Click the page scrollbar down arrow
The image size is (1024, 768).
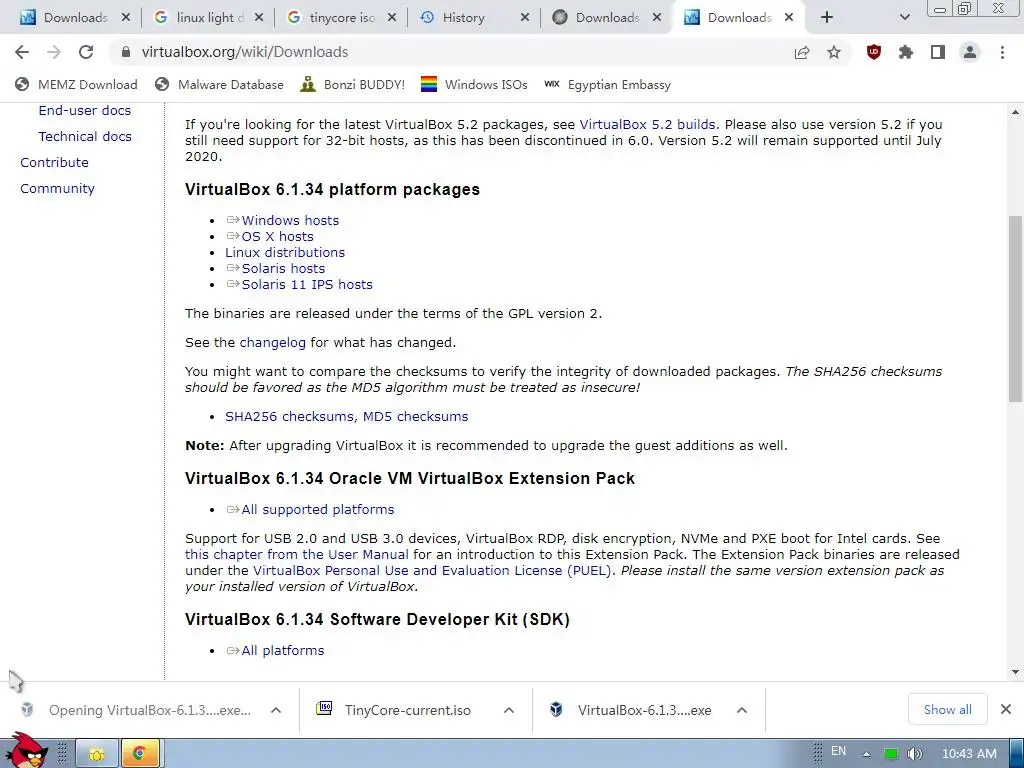click(1016, 672)
